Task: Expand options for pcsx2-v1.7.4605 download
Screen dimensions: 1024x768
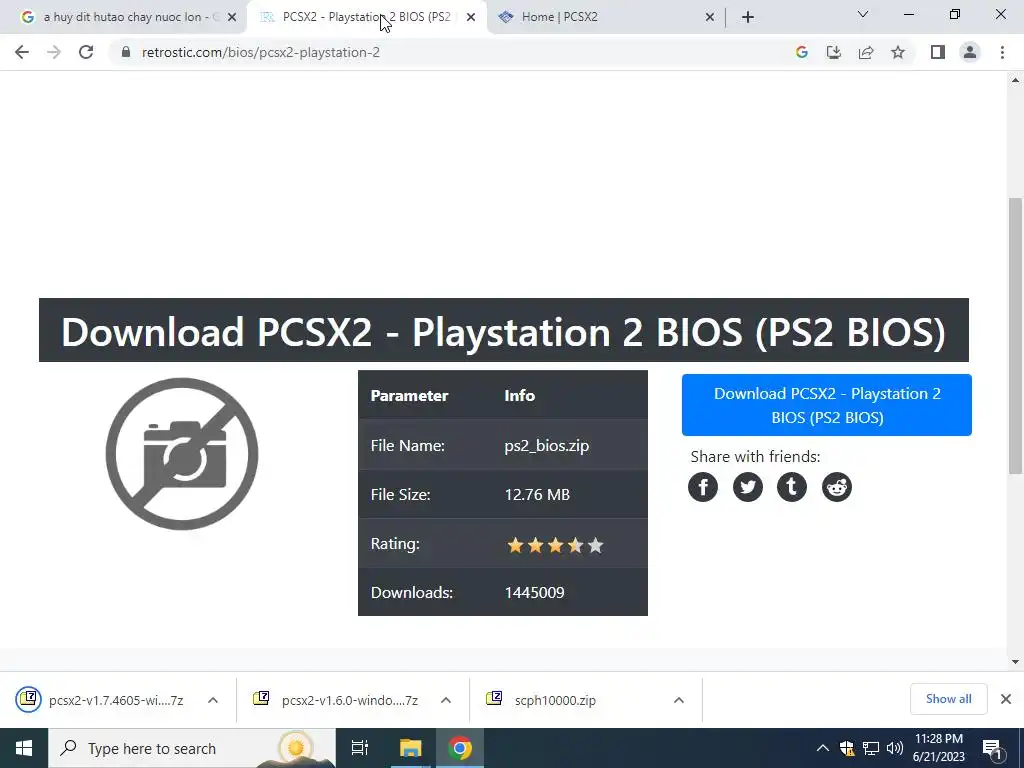Action: coord(213,700)
